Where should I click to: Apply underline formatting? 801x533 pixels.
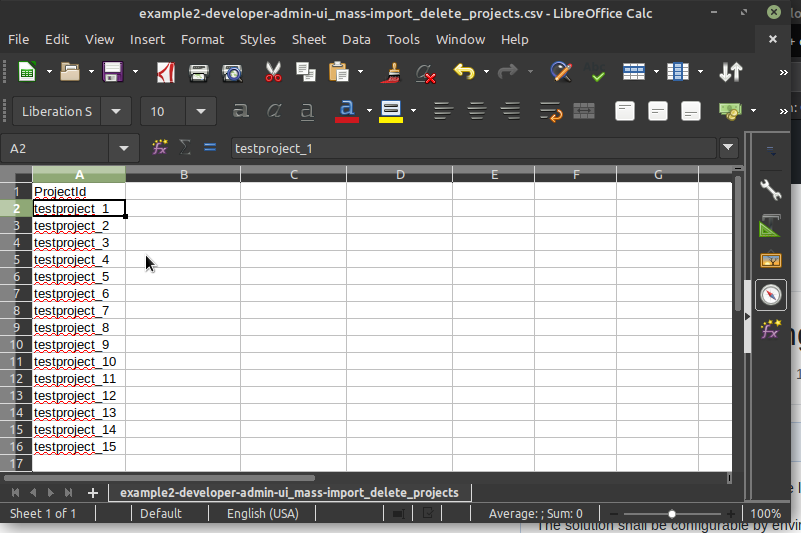tap(307, 111)
